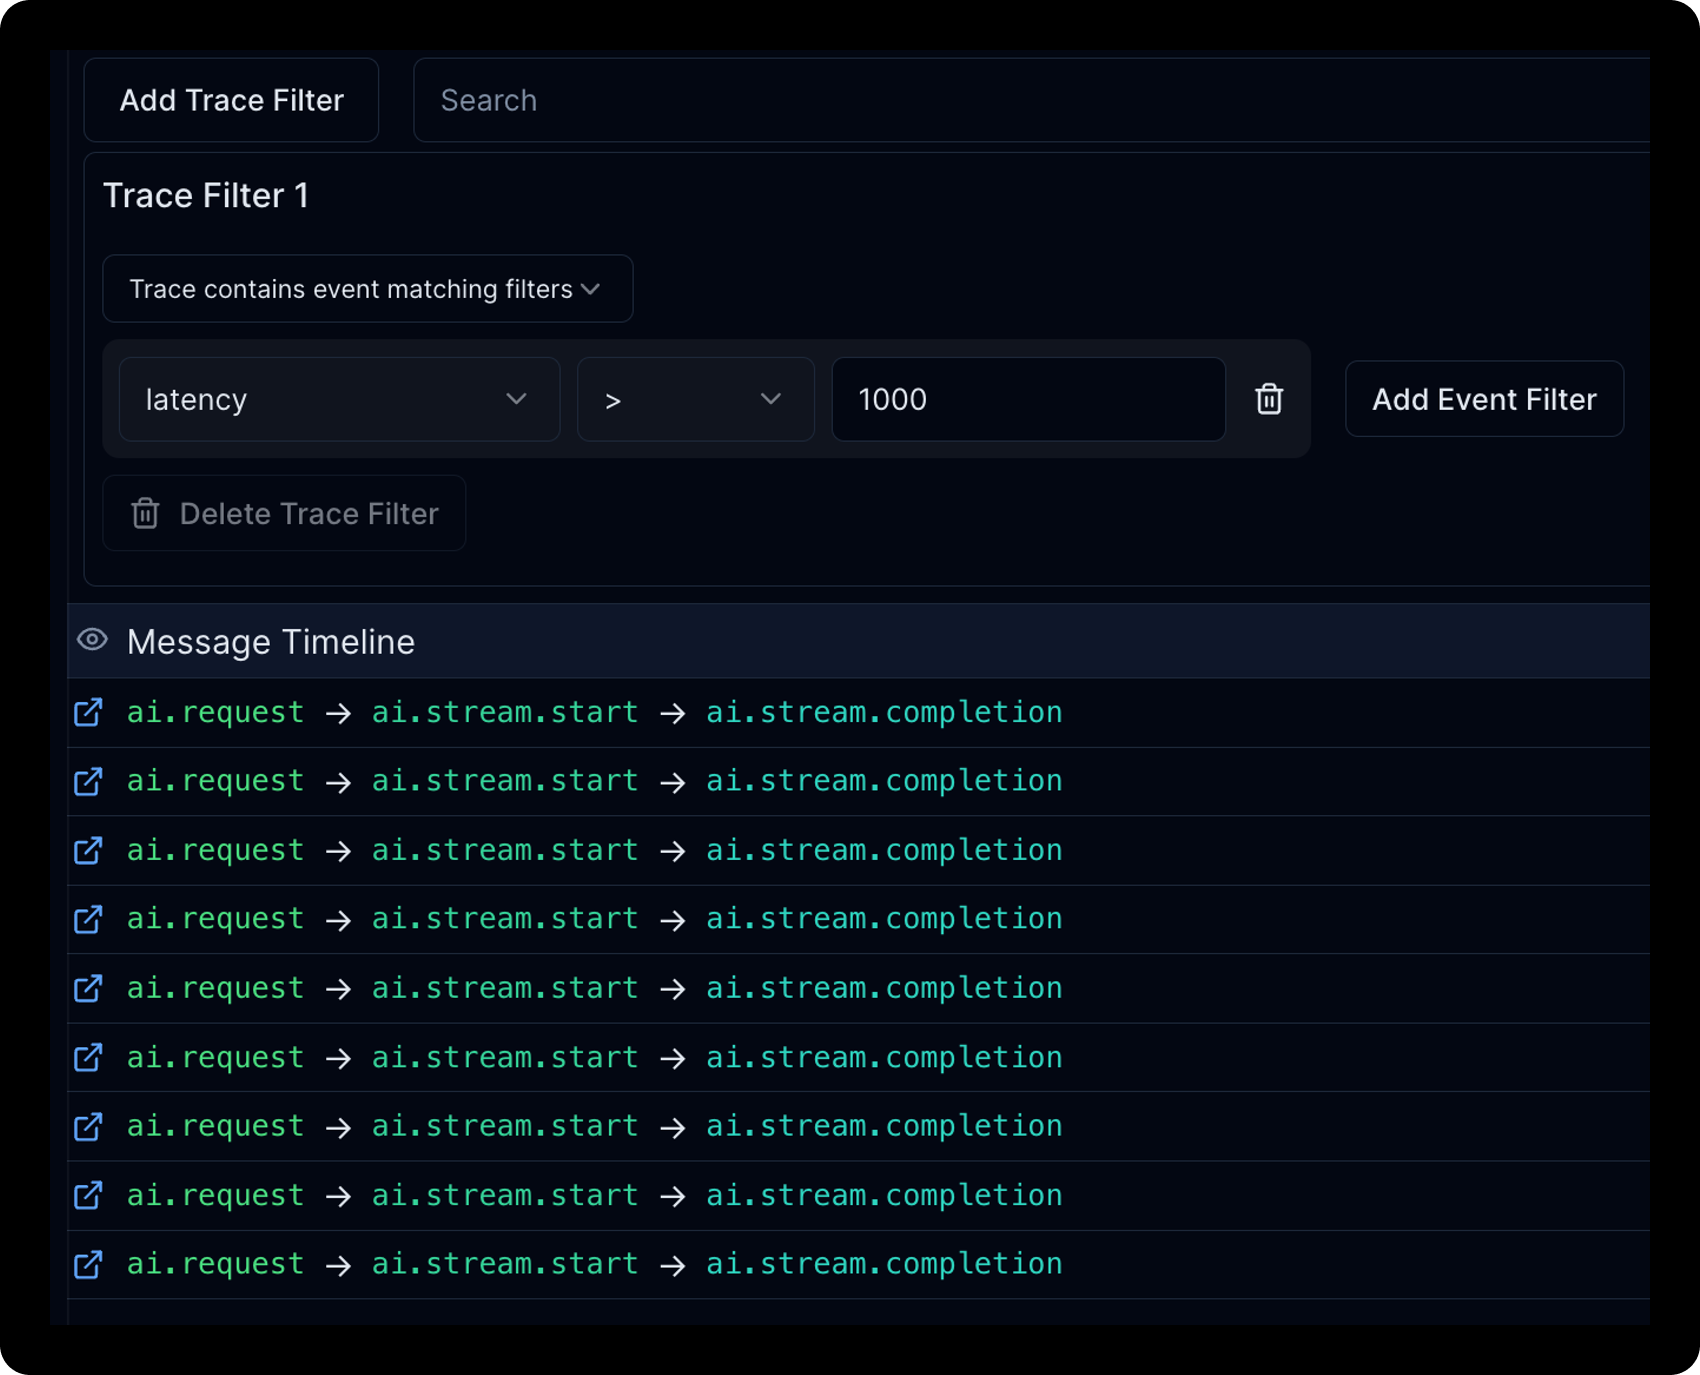Image resolution: width=1700 pixels, height=1375 pixels.
Task: Open the '>' comparison operator dropdown
Action: click(x=695, y=399)
